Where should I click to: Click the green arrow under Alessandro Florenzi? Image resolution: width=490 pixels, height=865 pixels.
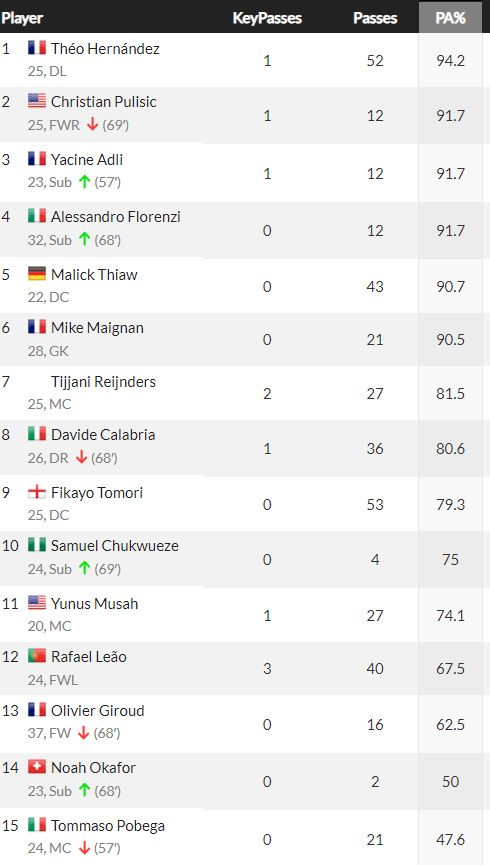pyautogui.click(x=84, y=239)
